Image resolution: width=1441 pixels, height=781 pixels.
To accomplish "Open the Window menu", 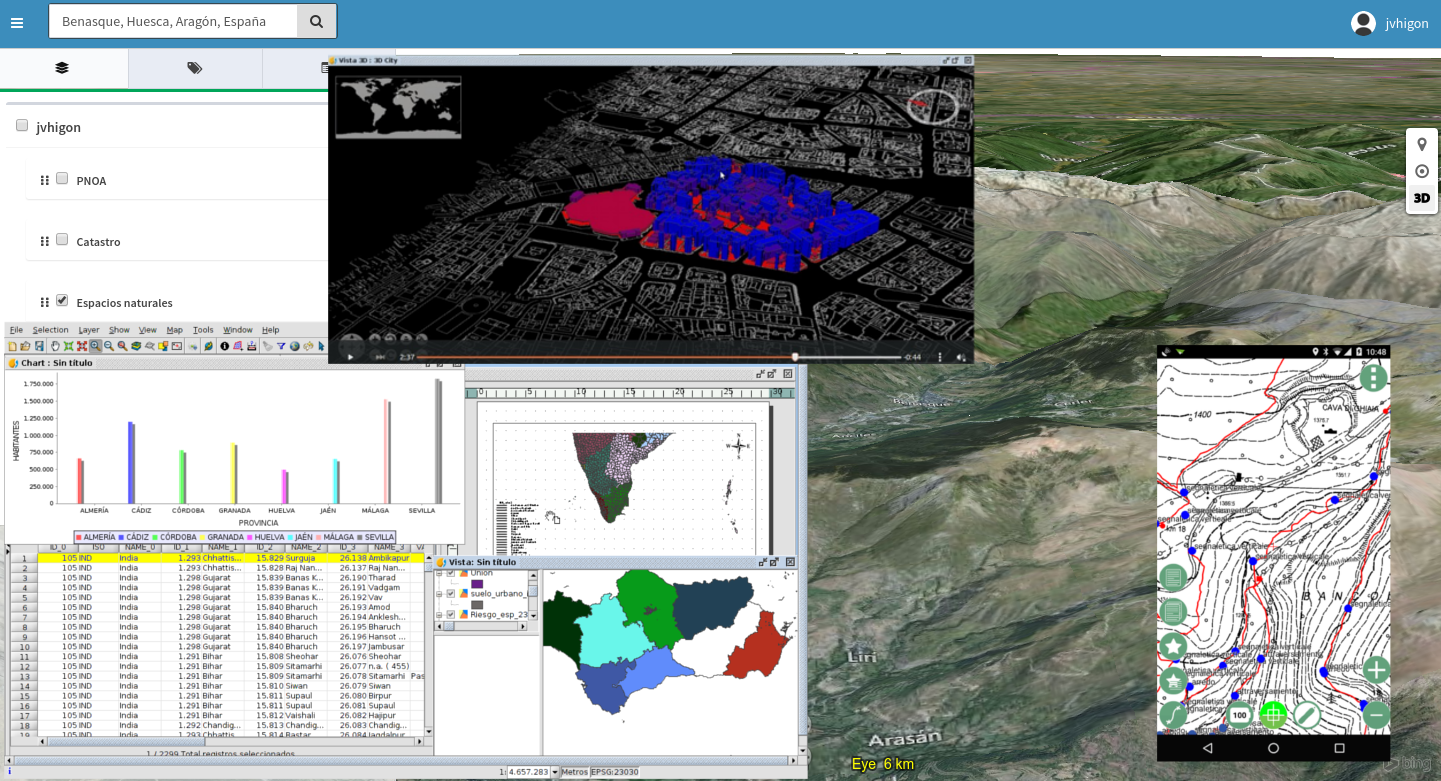I will tap(238, 330).
